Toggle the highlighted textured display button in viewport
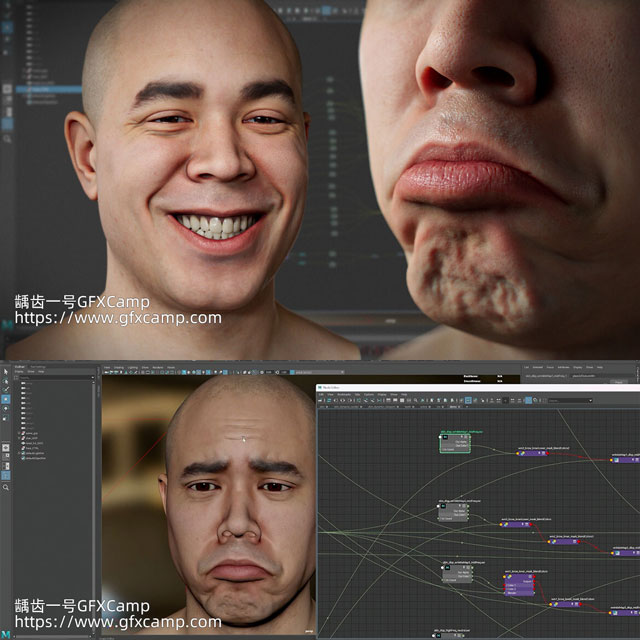 pyautogui.click(x=198, y=372)
